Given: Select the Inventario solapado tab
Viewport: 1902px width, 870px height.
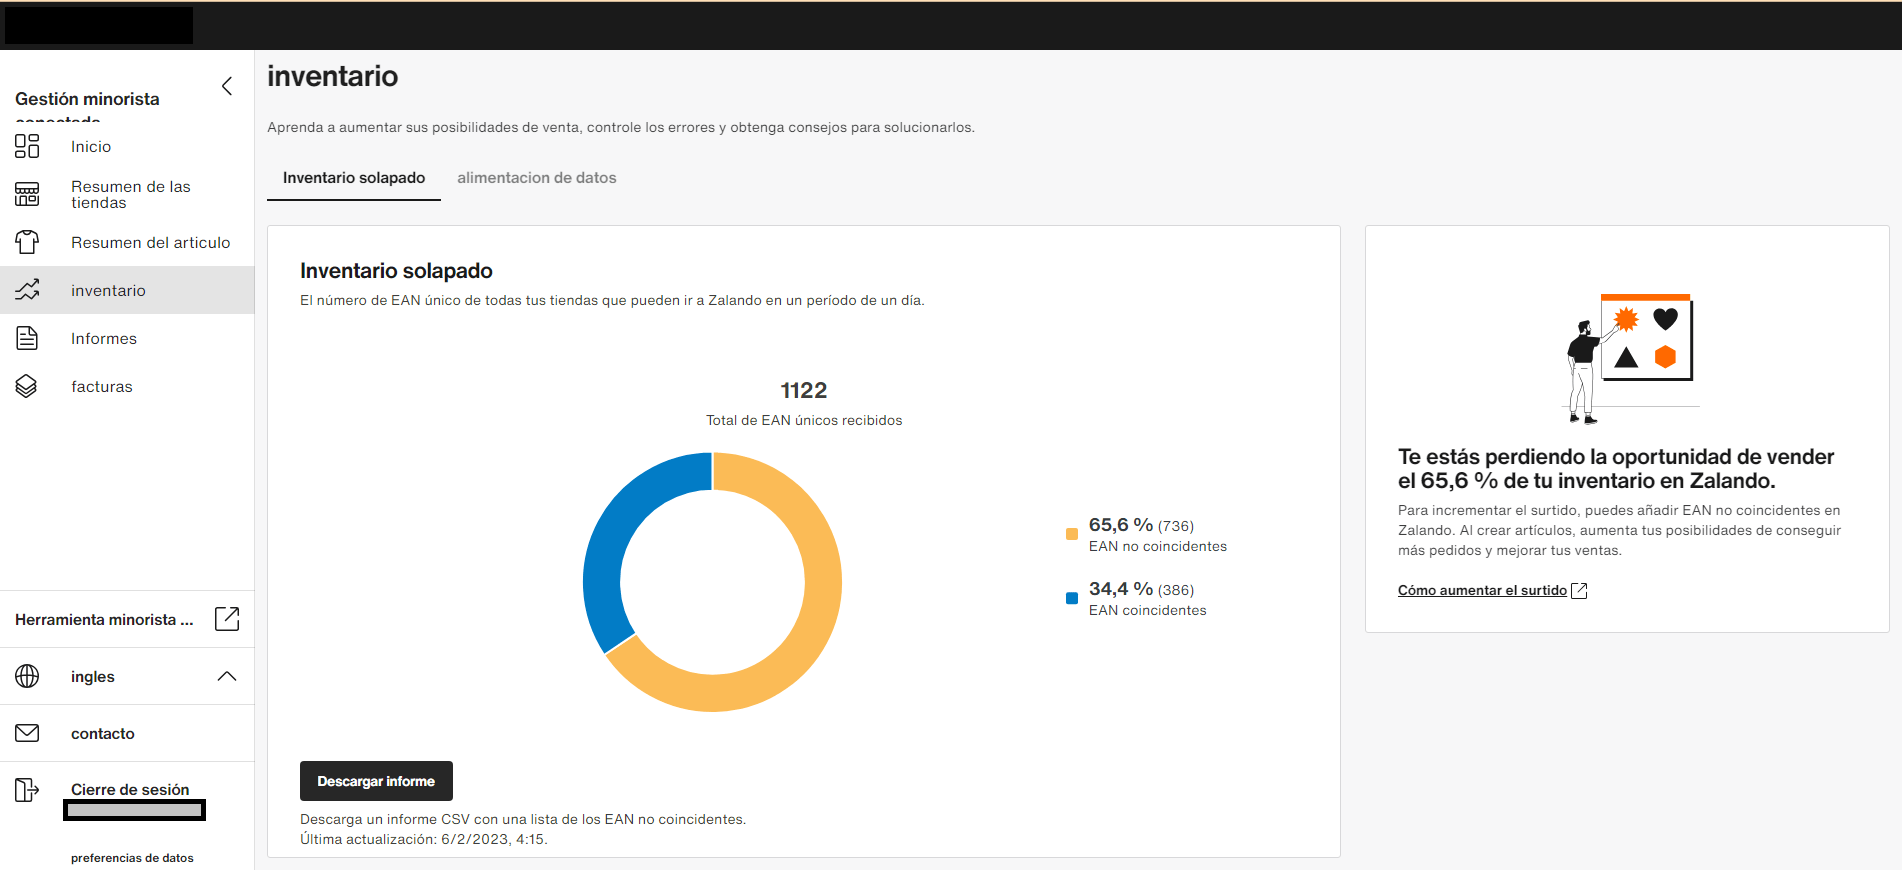Looking at the screenshot, I should [x=354, y=178].
